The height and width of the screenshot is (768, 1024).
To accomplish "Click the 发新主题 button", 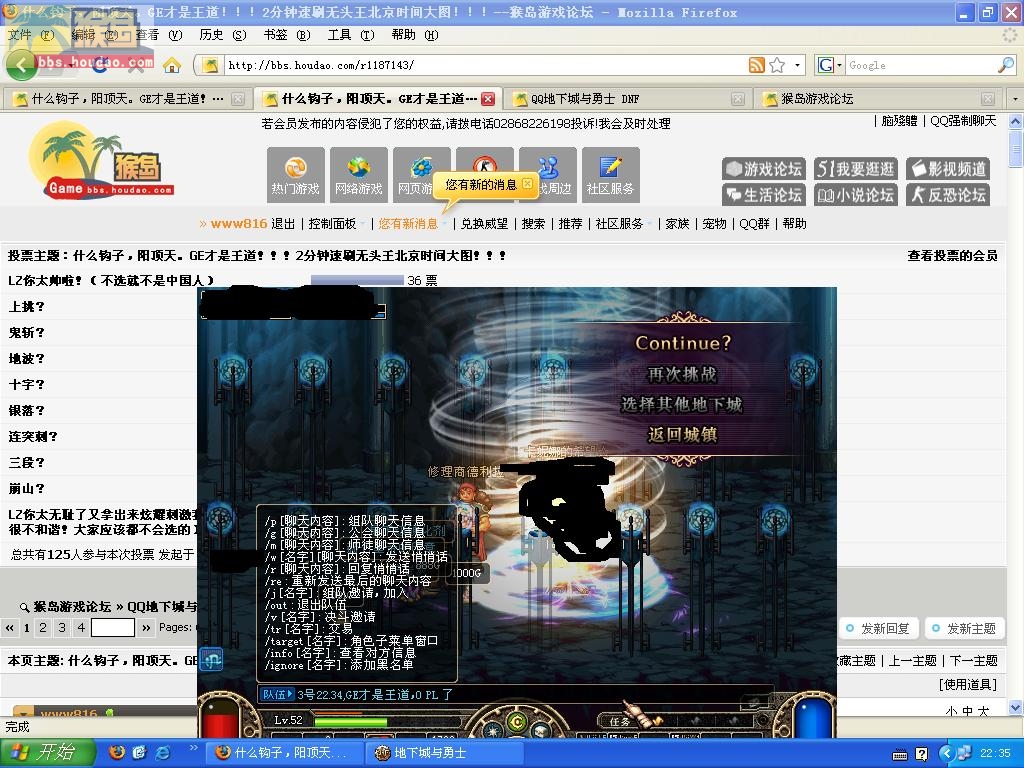I will pos(965,628).
